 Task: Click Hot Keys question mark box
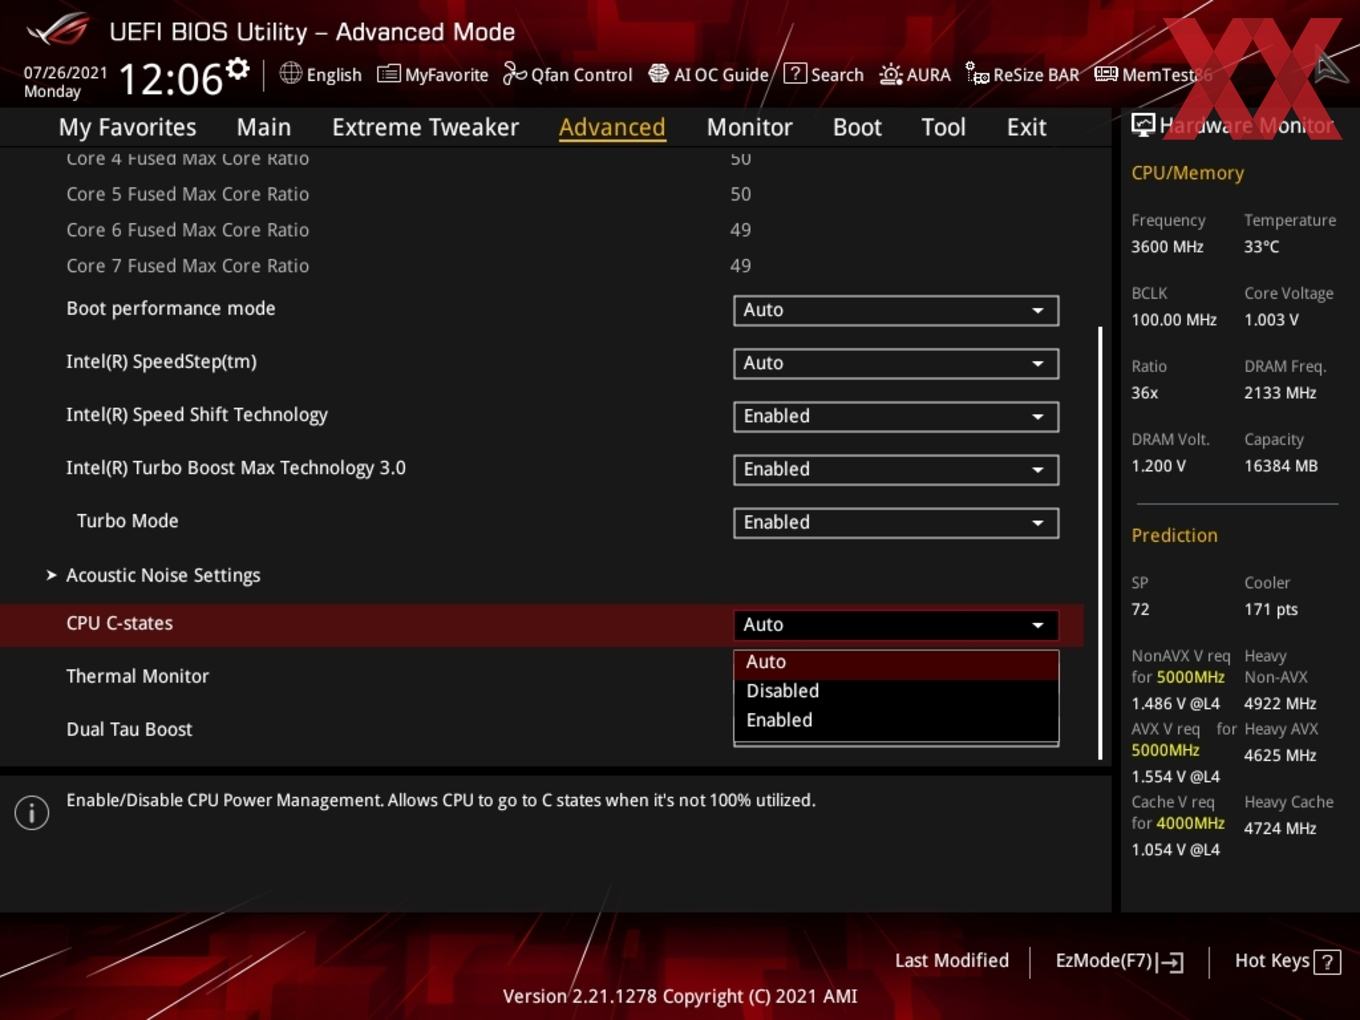point(1327,962)
